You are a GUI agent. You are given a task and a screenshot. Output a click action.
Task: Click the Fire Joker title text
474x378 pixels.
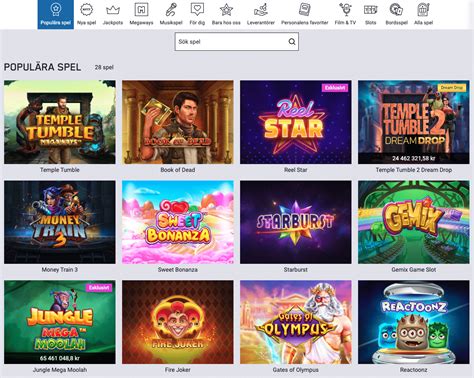pos(178,370)
